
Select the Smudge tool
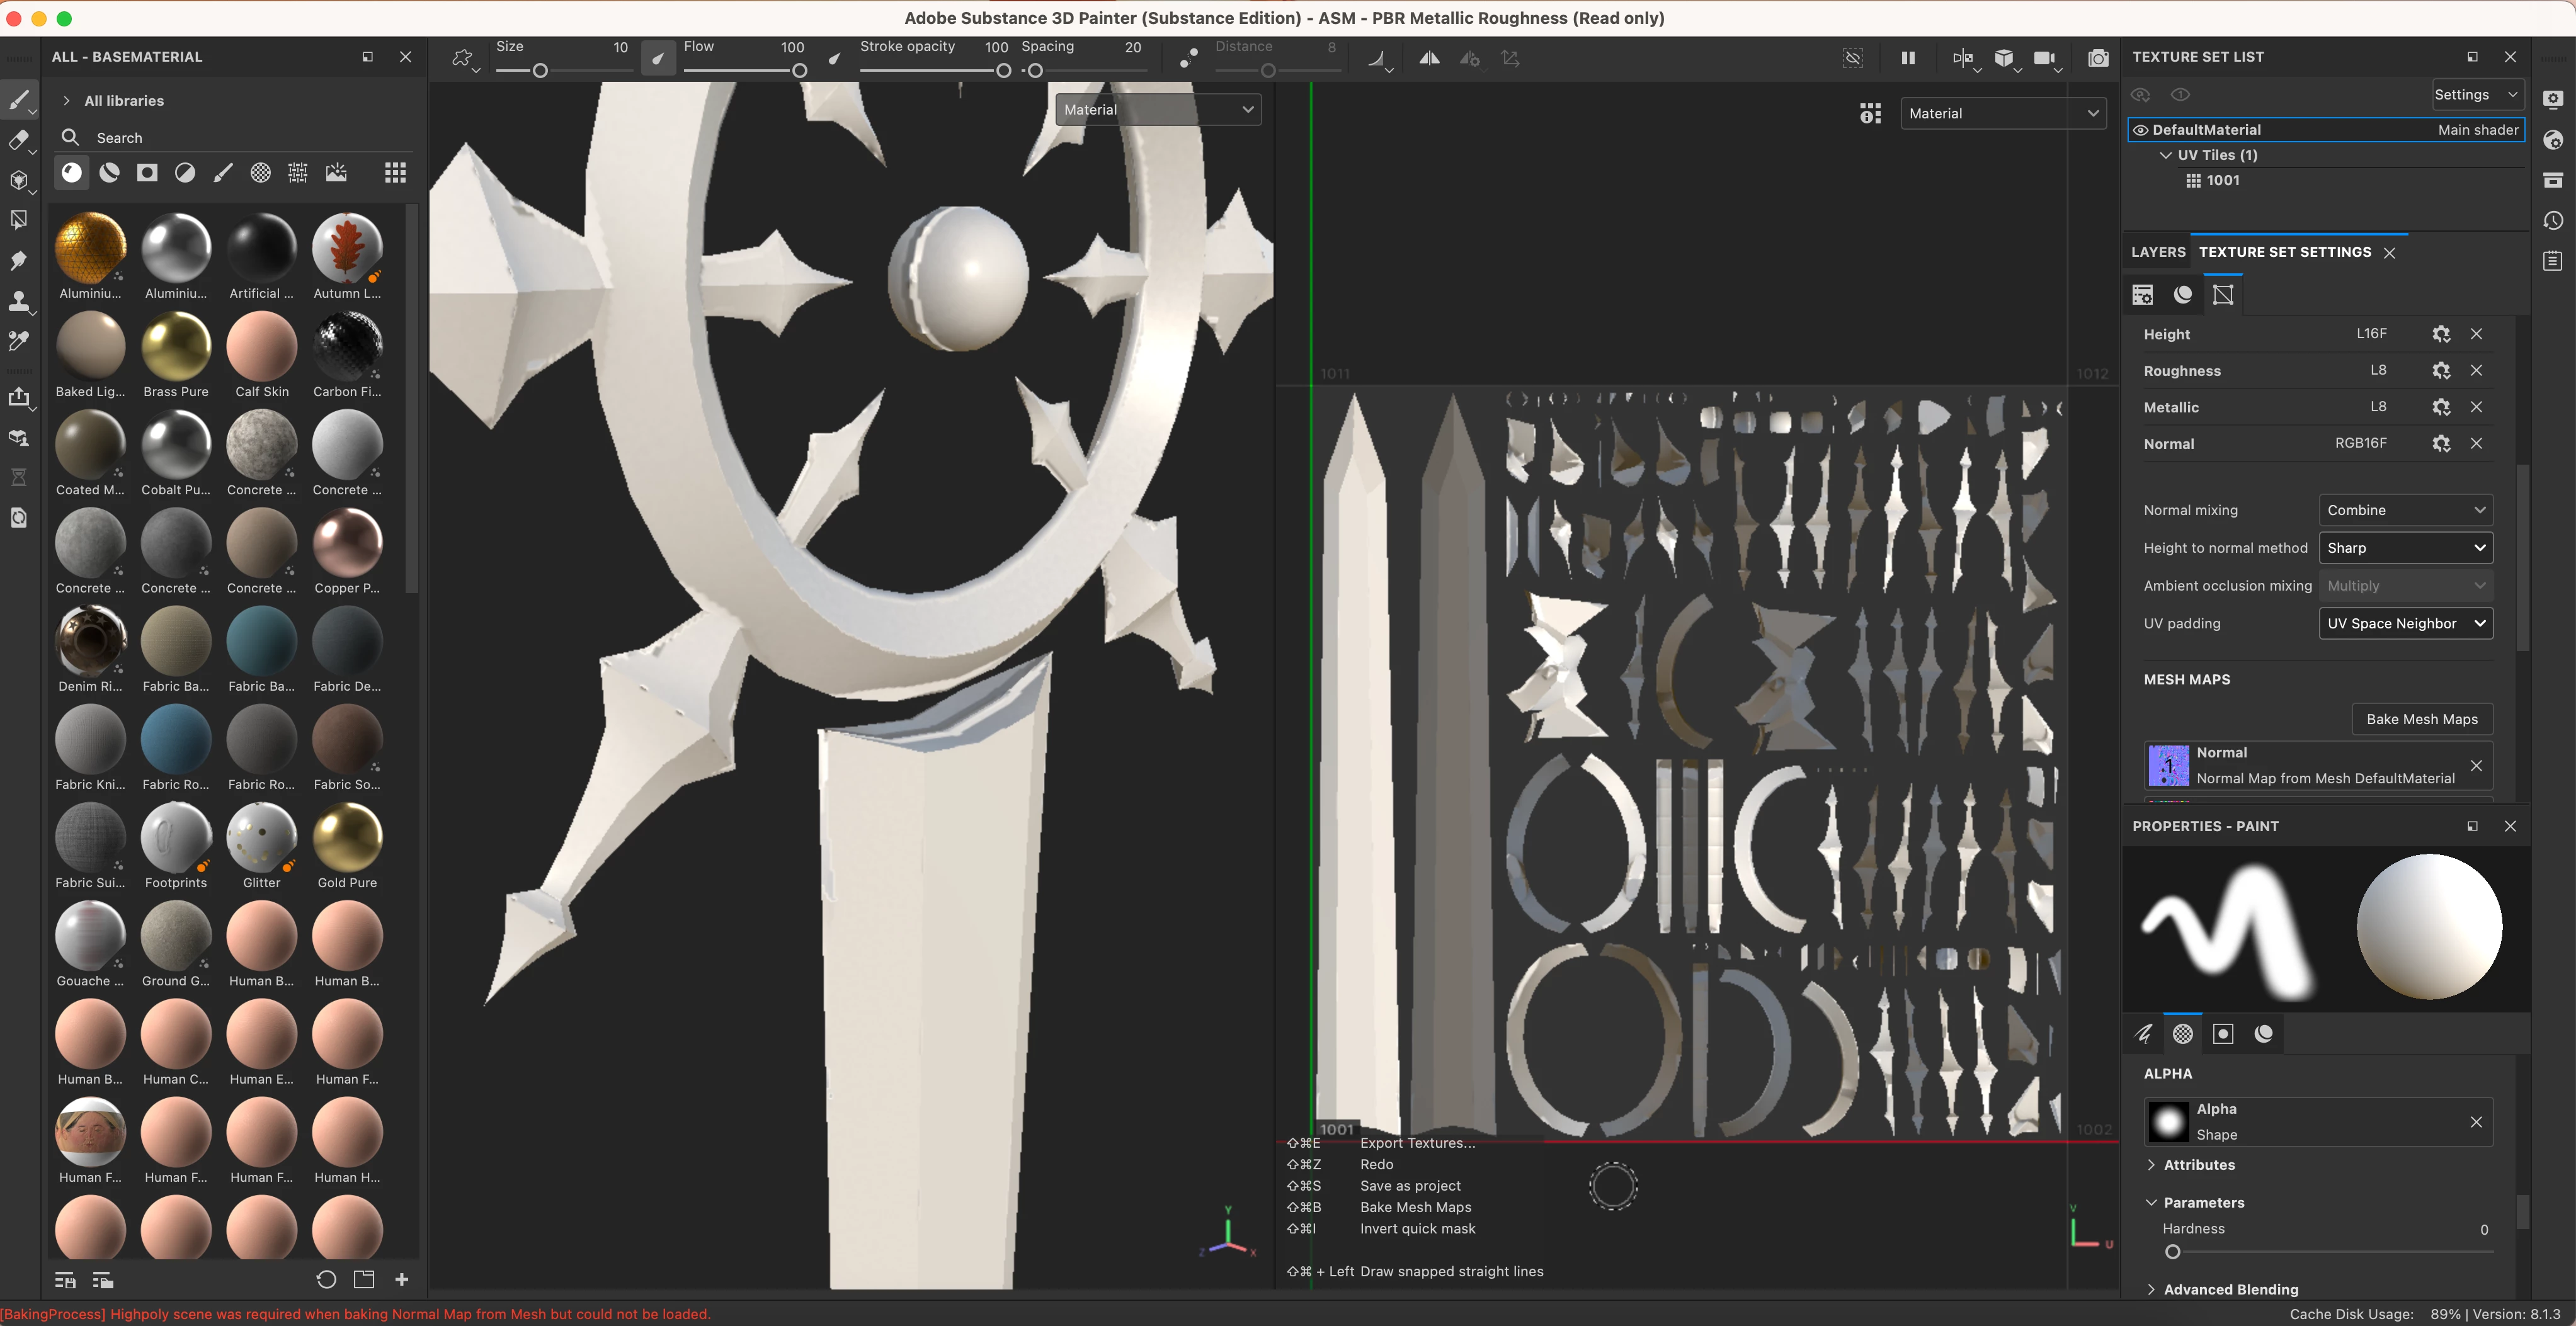pos(18,261)
